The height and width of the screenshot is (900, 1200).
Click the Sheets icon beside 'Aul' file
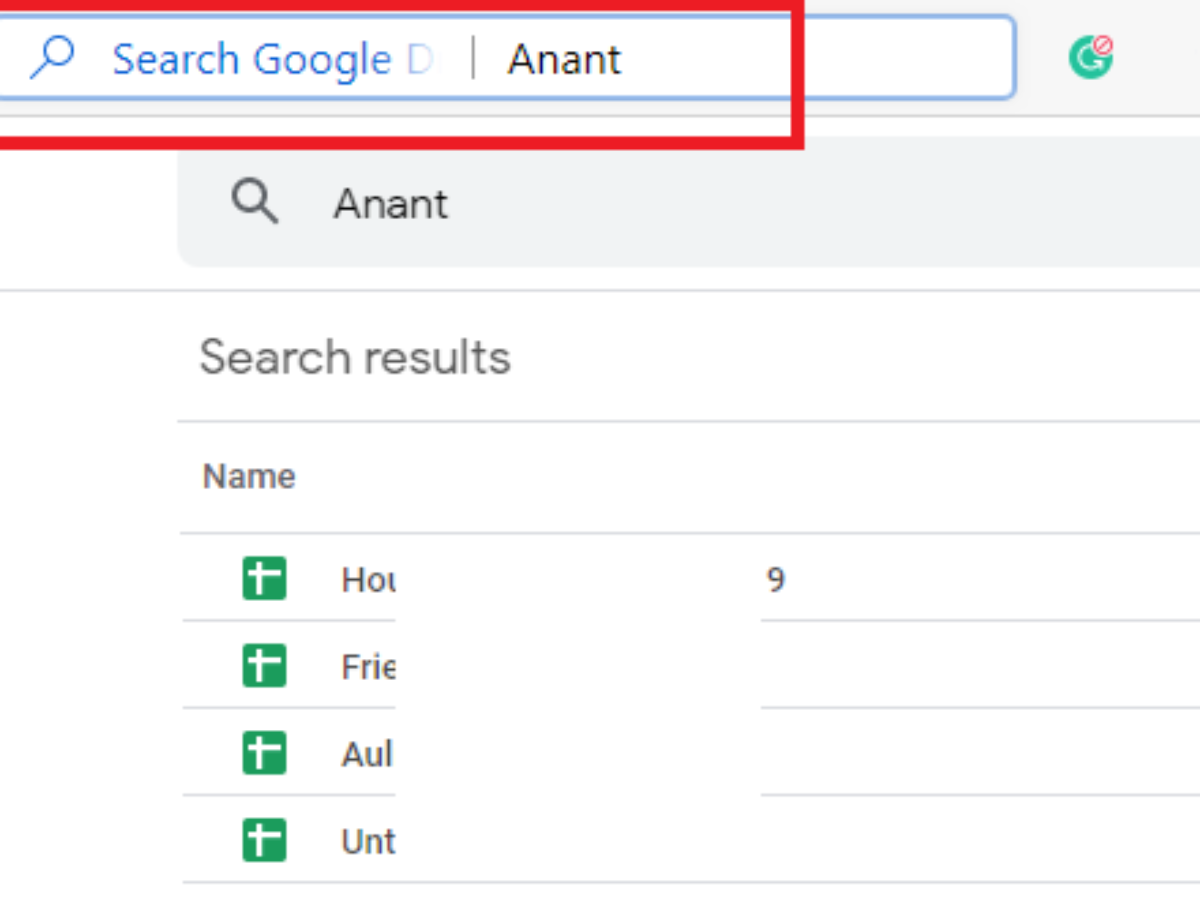coord(264,753)
